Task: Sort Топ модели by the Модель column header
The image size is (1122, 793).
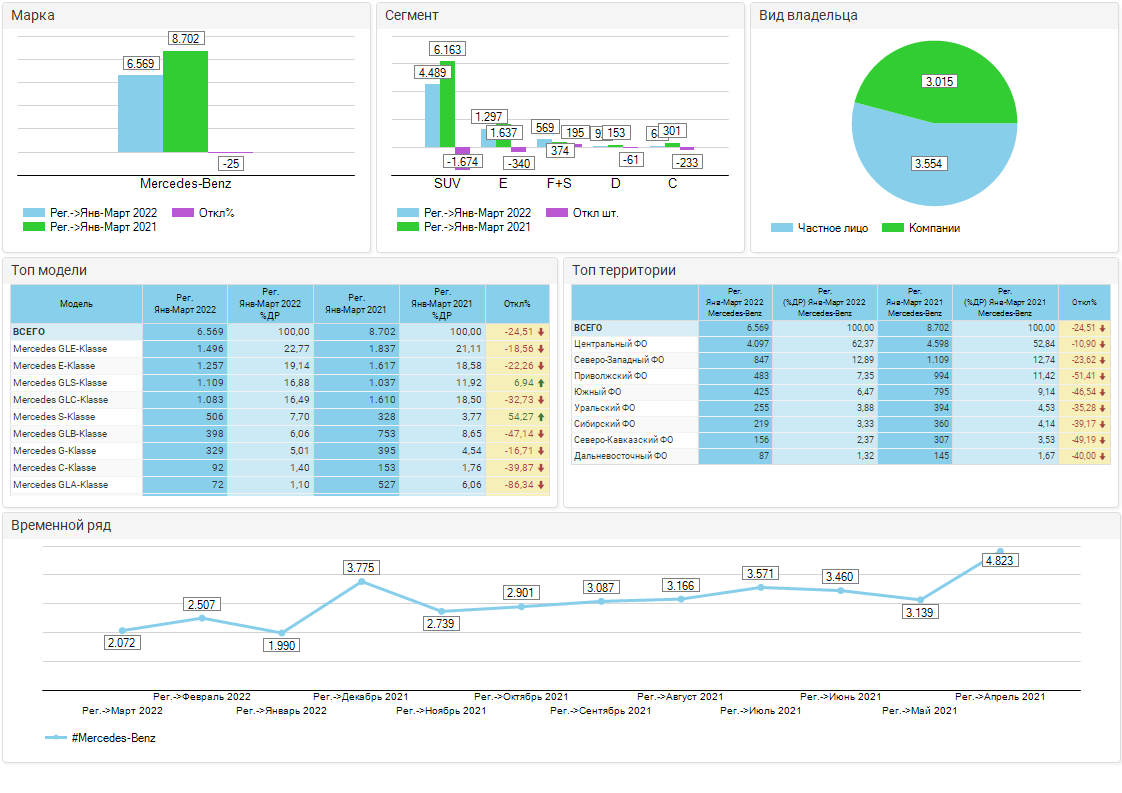Action: [76, 303]
